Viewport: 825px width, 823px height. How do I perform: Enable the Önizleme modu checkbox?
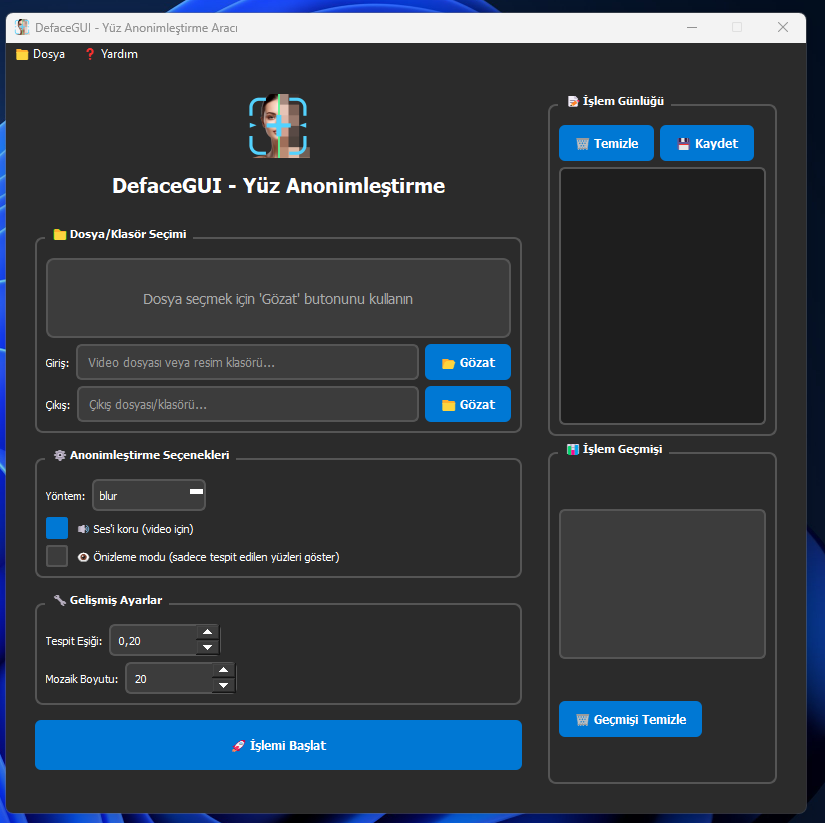[57, 556]
